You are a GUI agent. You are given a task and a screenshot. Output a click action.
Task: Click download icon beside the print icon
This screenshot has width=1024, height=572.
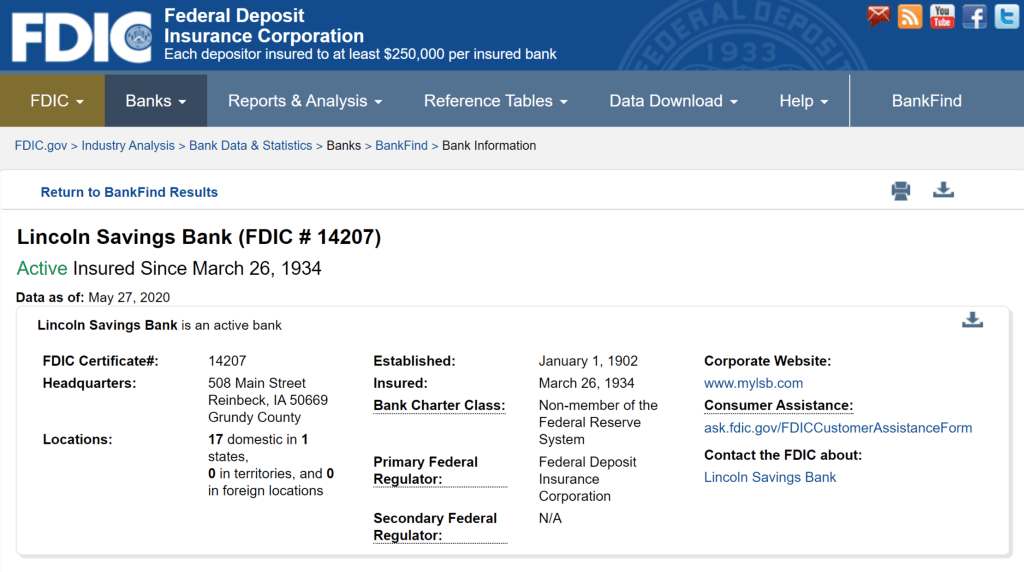click(x=943, y=190)
